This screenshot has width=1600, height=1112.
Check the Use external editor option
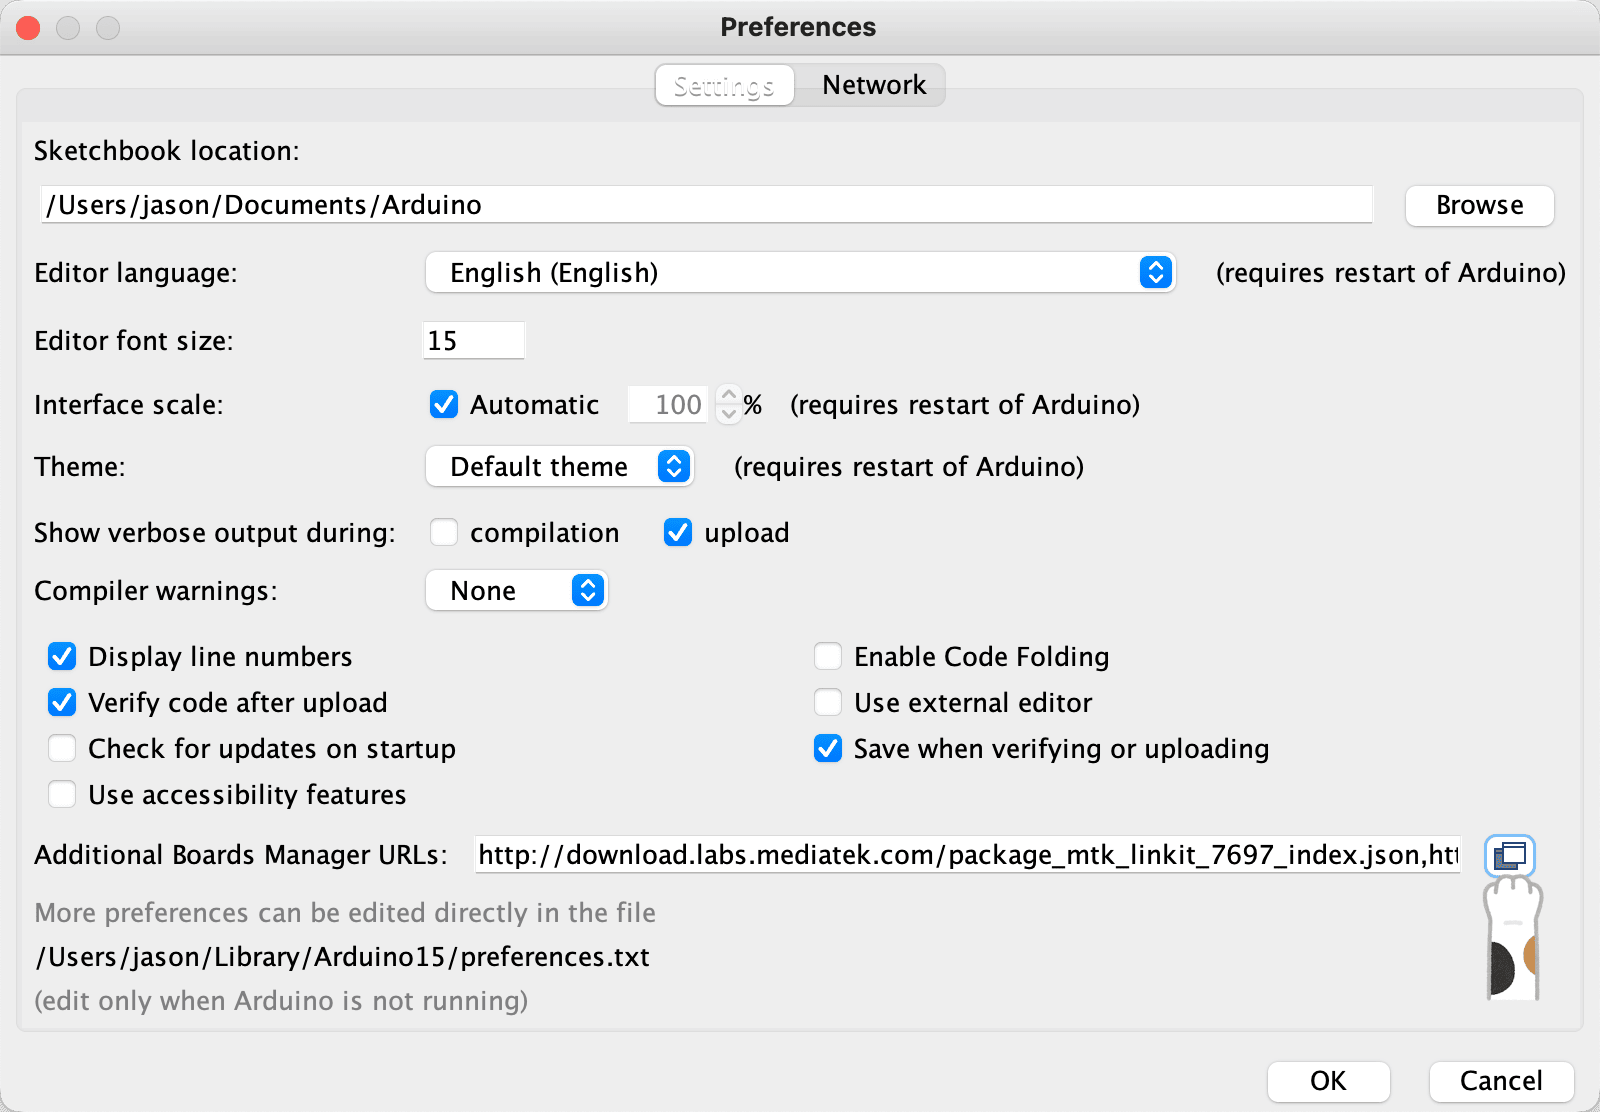pos(828,703)
